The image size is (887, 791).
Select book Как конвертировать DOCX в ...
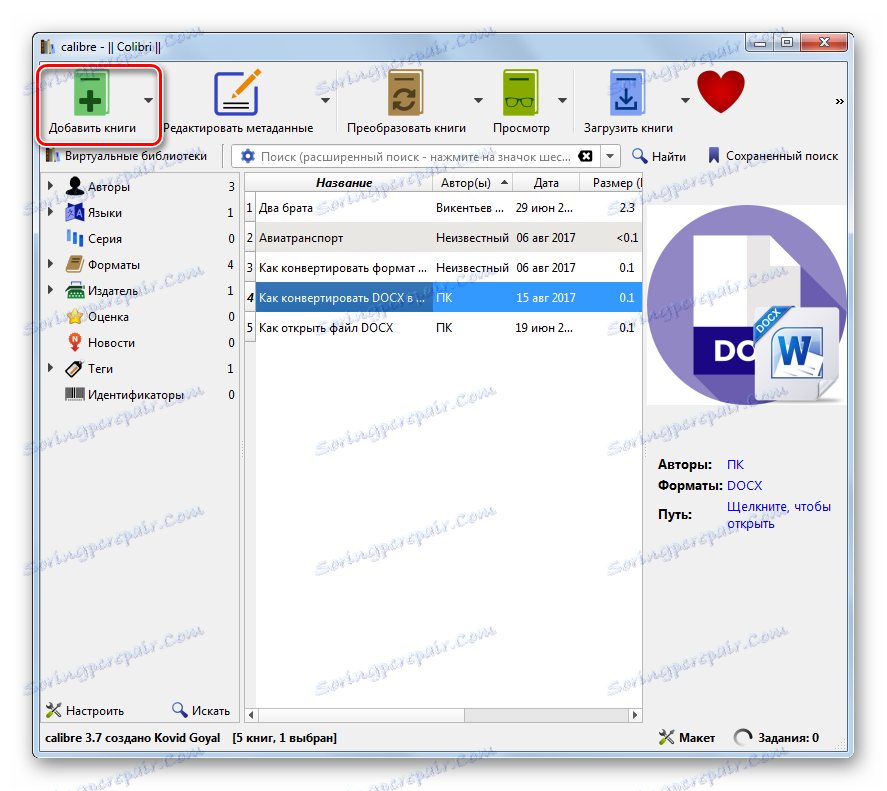tap(444, 298)
